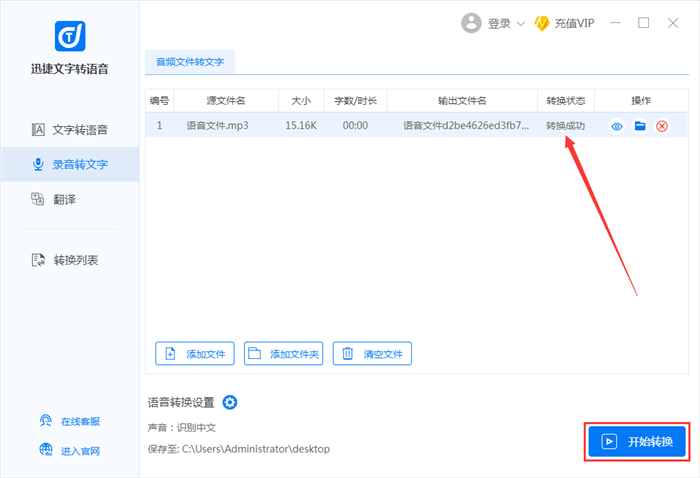Click the 15.16K size cell
This screenshot has height=478, width=700.
[301, 126]
